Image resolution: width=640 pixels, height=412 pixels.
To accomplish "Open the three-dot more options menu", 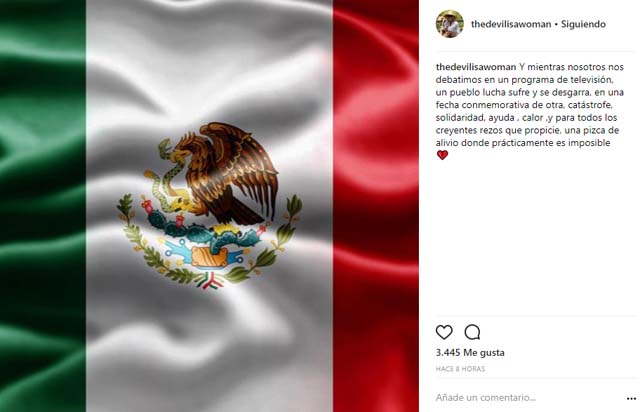I will click(631, 398).
